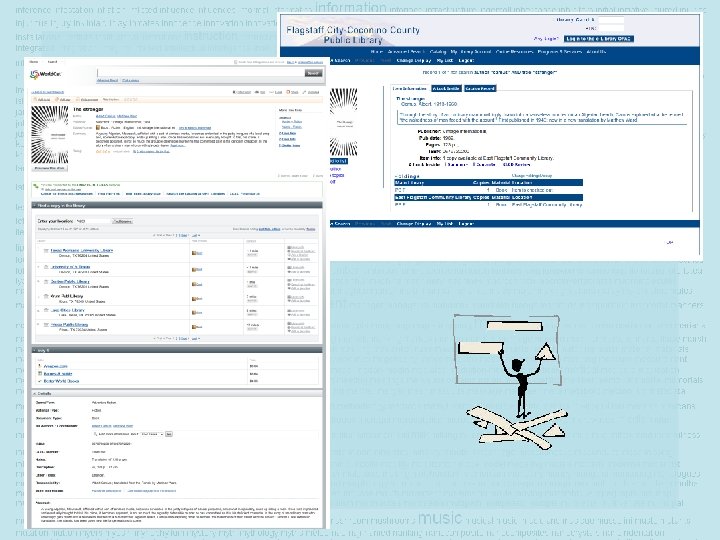Click the Amazon.com seller icon

(40, 366)
